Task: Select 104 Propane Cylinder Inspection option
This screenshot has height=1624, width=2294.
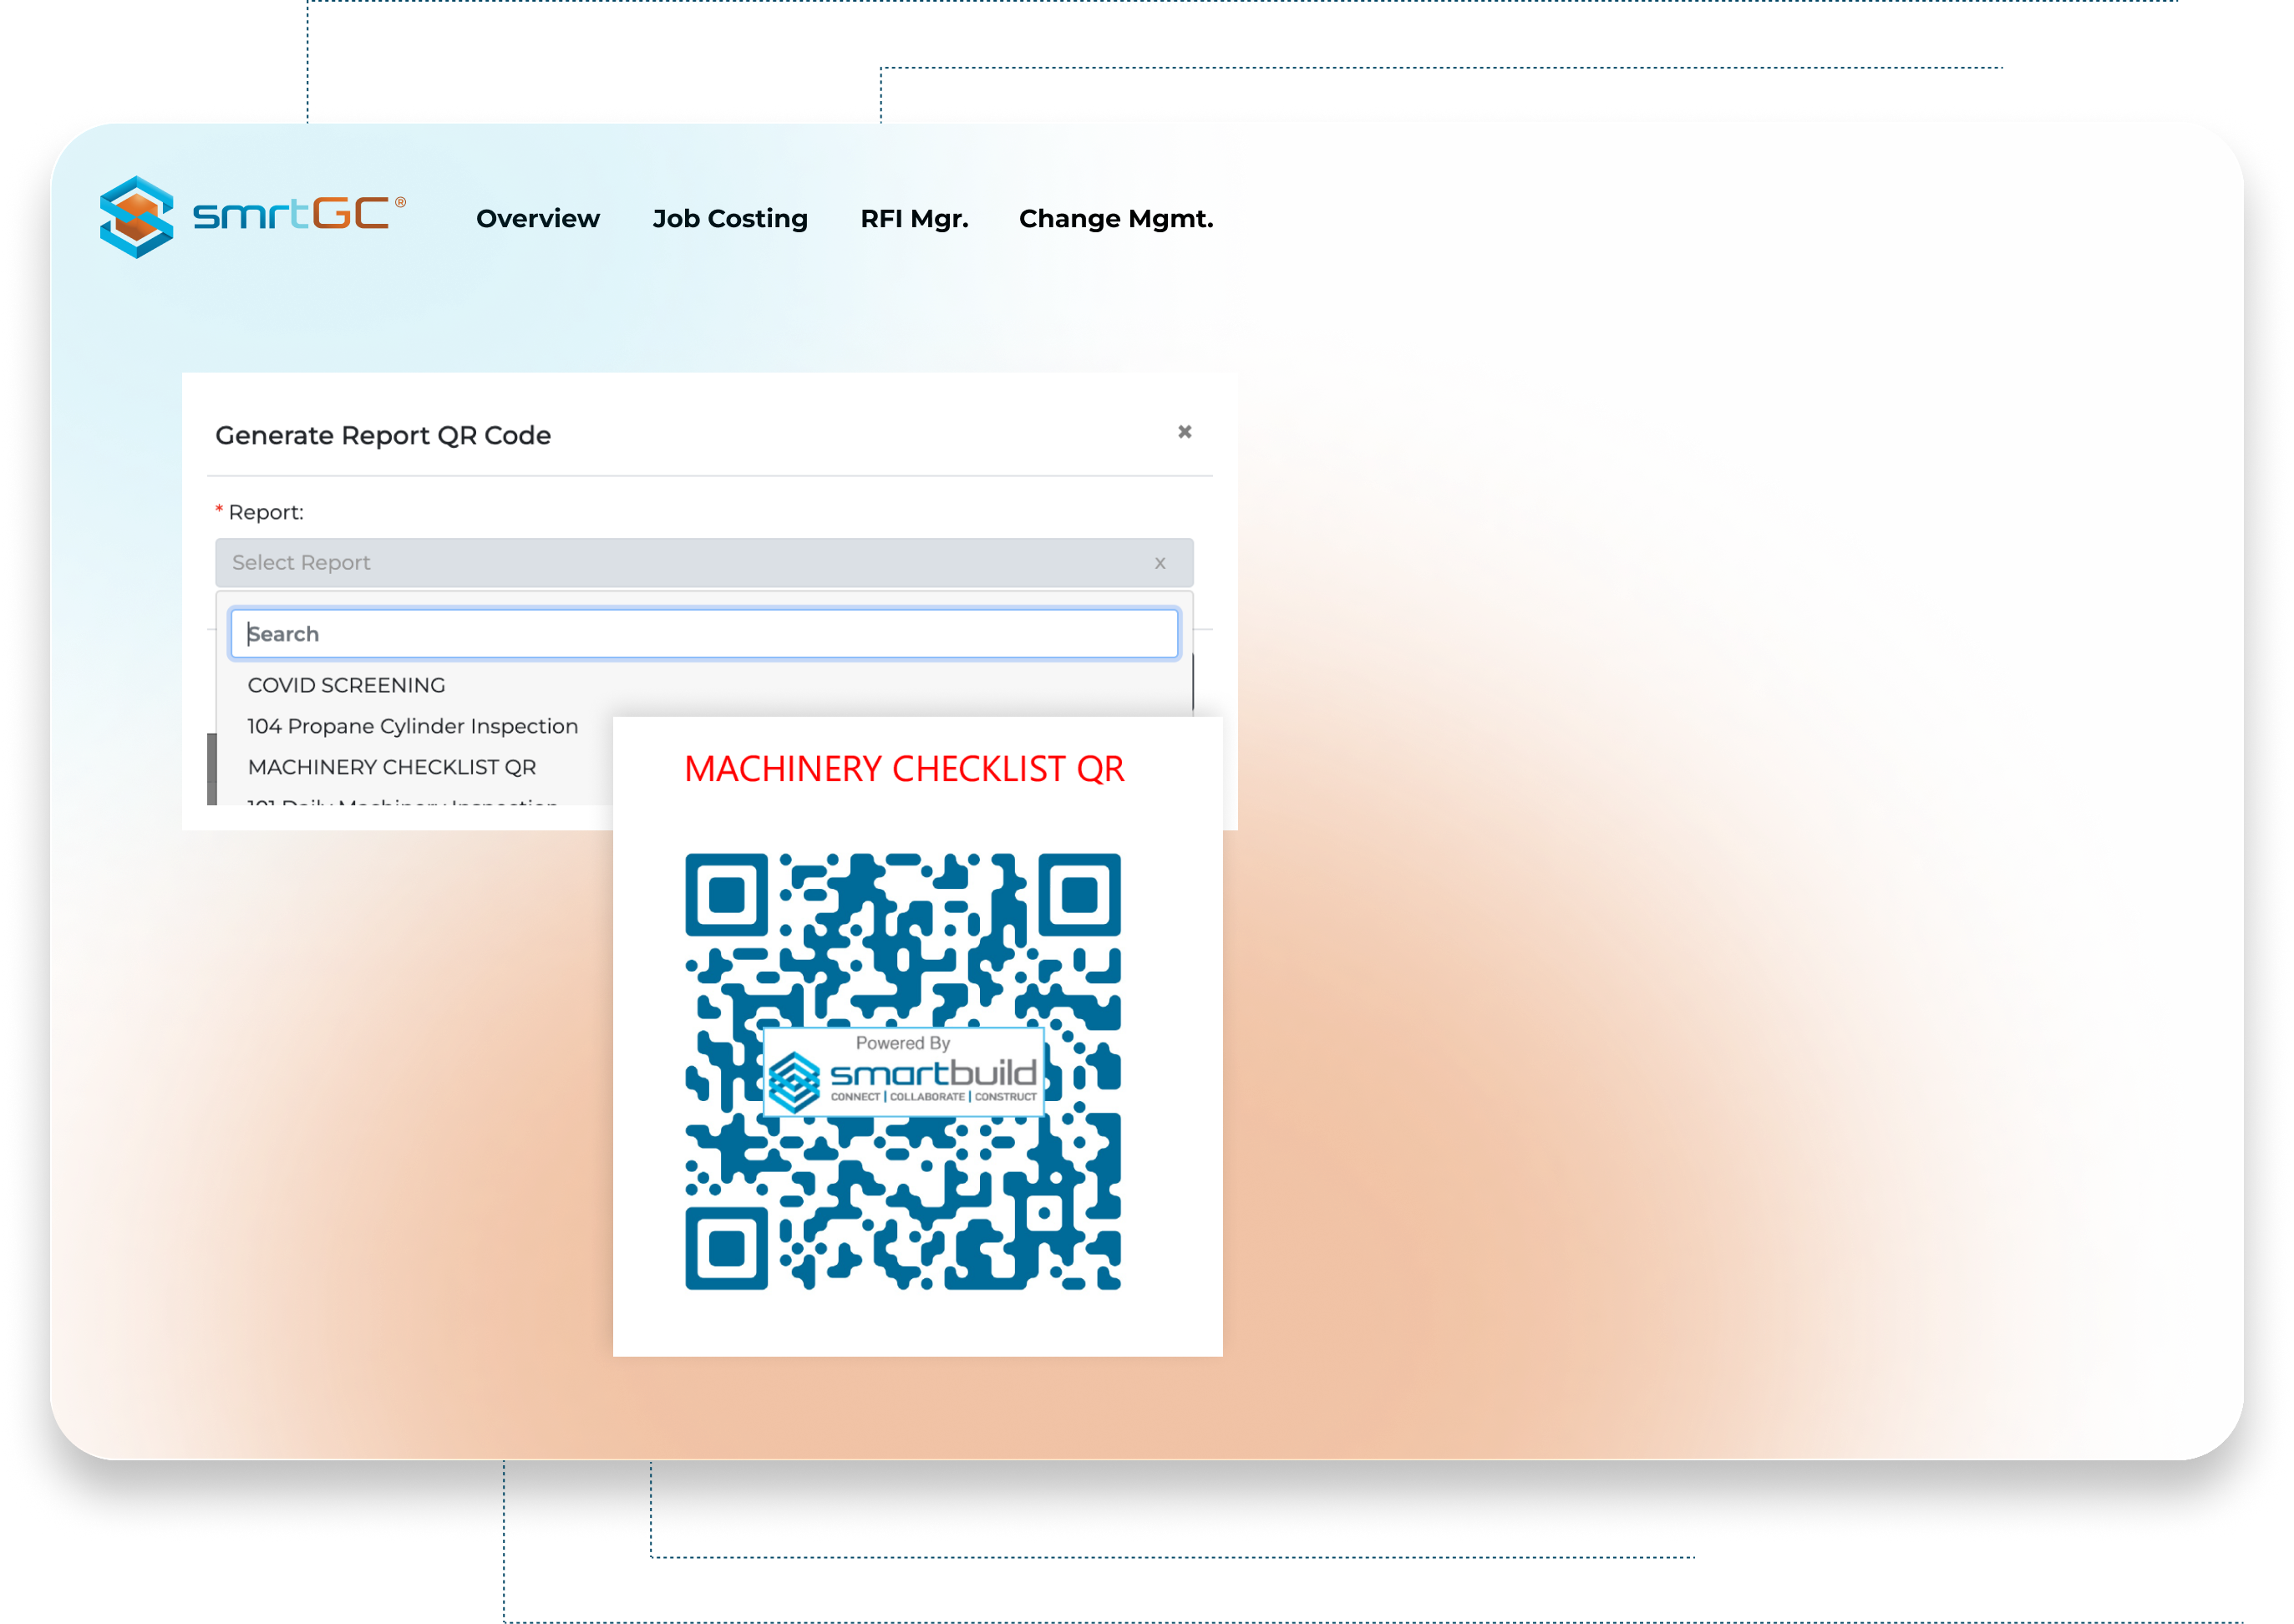Action: [412, 726]
